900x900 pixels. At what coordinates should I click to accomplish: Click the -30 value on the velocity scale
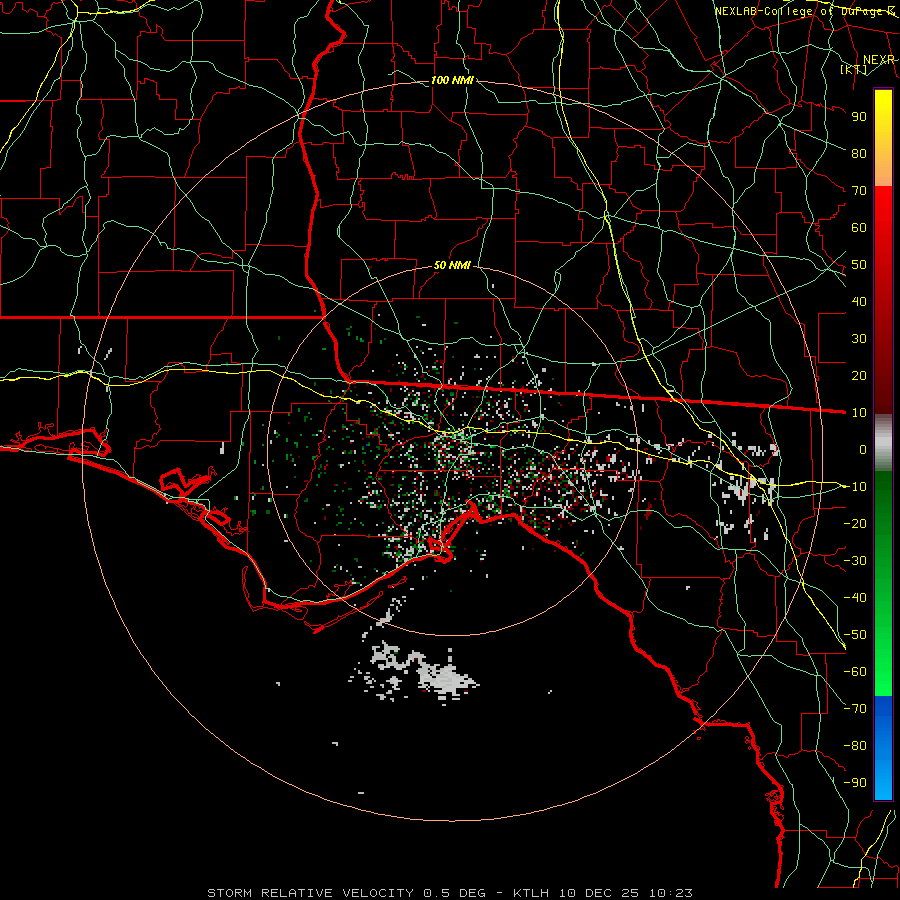tap(855, 561)
